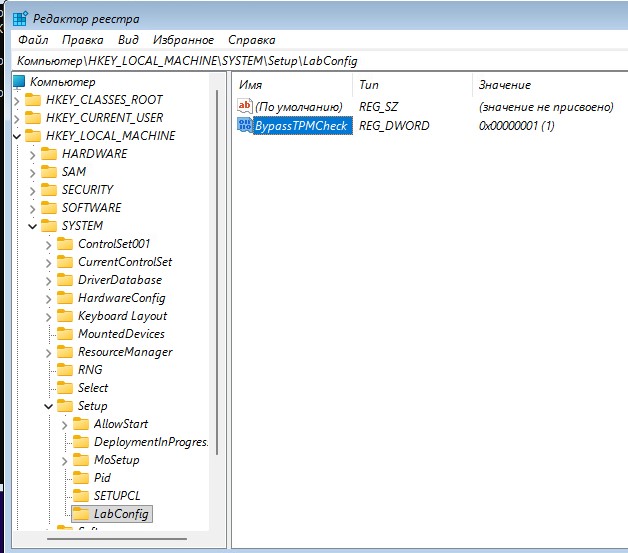Select the BypassTPMCheck value name
The width and height of the screenshot is (628, 553).
coord(303,126)
